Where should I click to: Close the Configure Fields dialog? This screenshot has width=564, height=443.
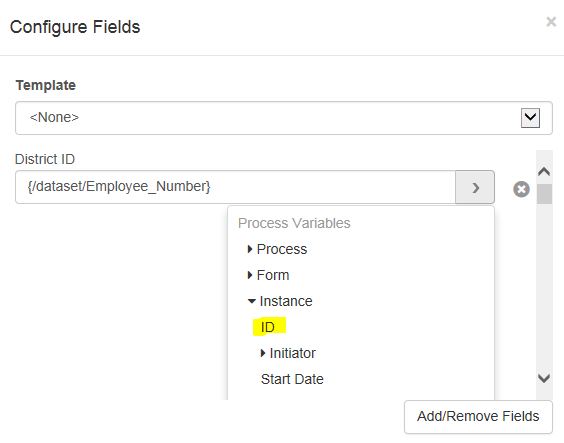[x=551, y=22]
